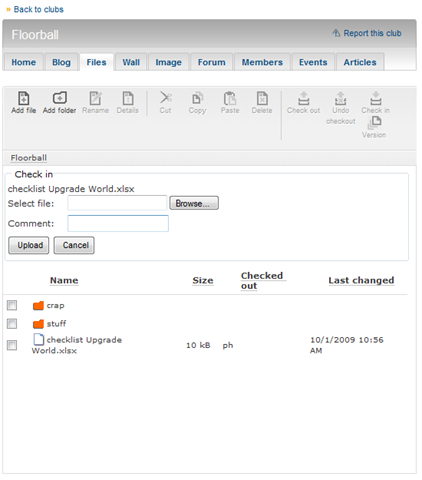Click the Paste clipboard icon
This screenshot has width=422, height=480.
pos(230,98)
